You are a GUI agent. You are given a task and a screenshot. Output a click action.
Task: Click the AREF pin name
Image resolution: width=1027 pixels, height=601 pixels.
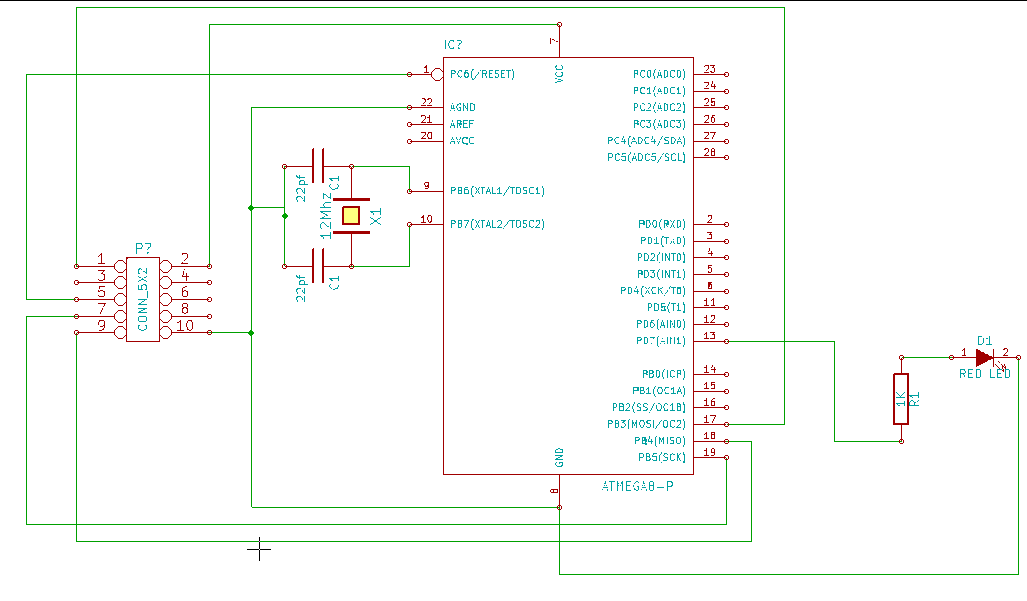(462, 124)
